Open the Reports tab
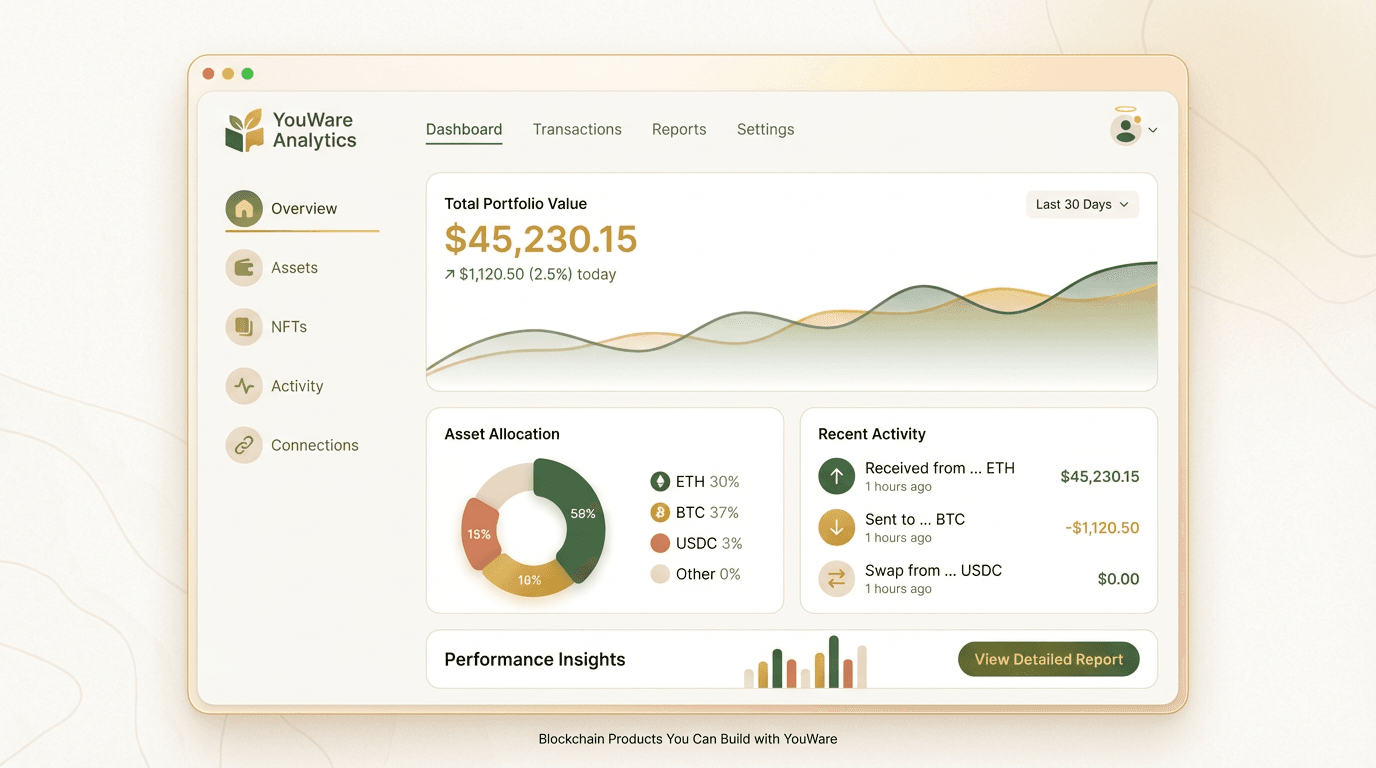 click(679, 130)
